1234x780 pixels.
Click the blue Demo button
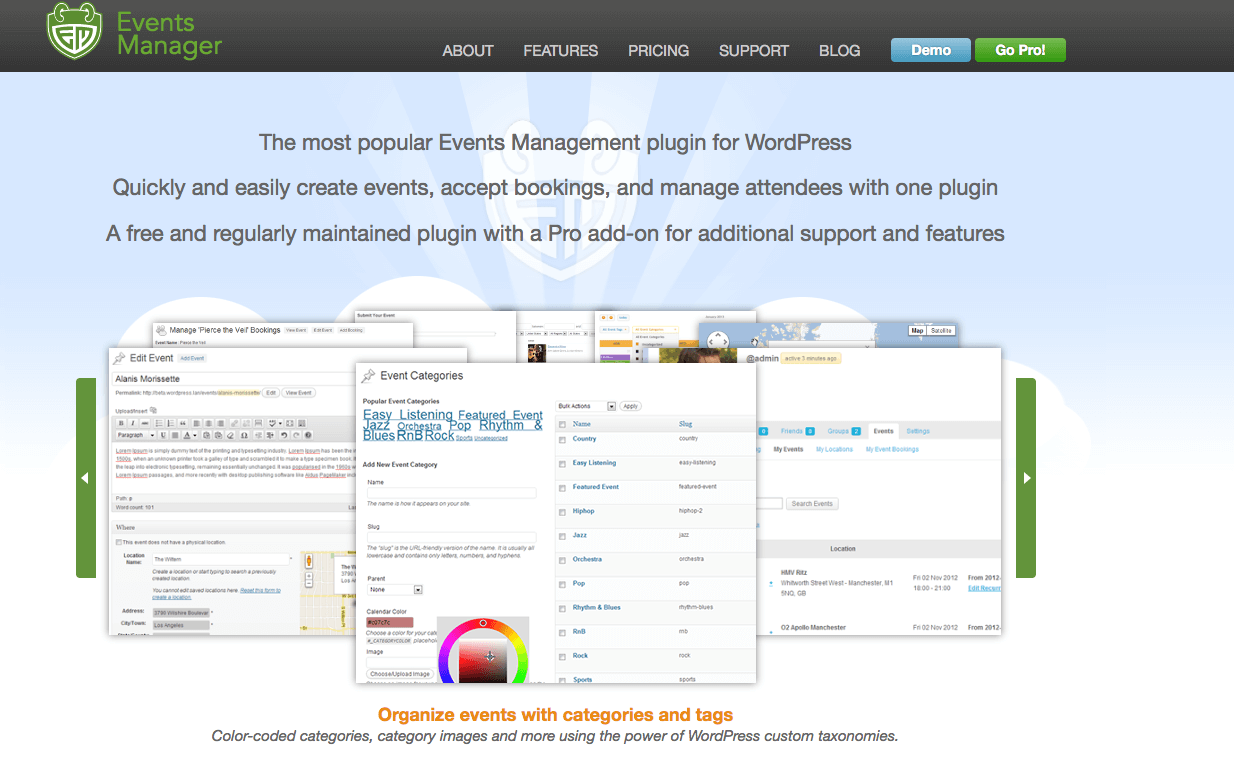[931, 50]
